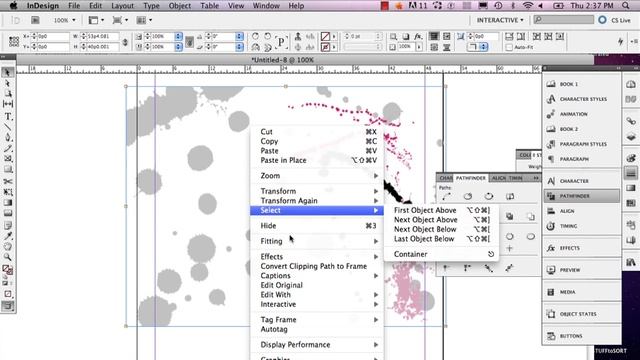Open the Apple menu
The height and width of the screenshot is (360, 640).
13,6
